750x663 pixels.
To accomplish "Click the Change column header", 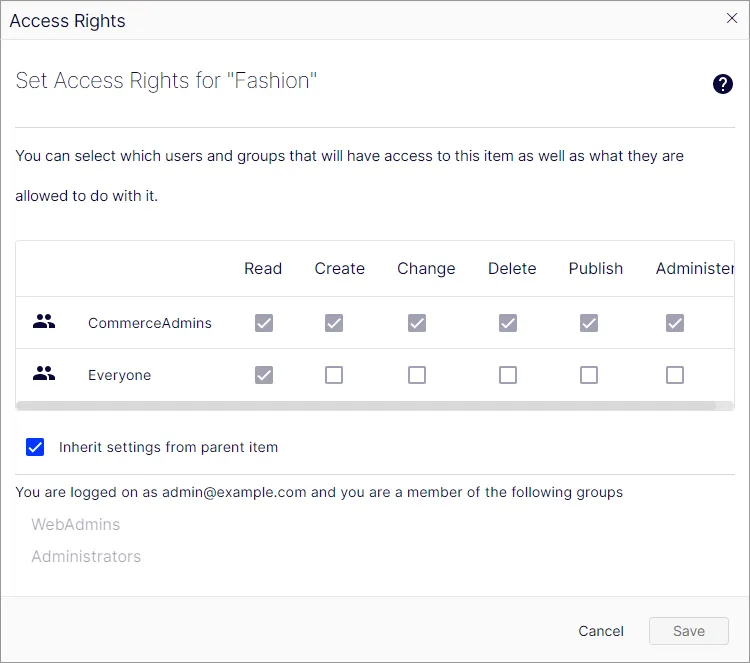I will pyautogui.click(x=426, y=268).
